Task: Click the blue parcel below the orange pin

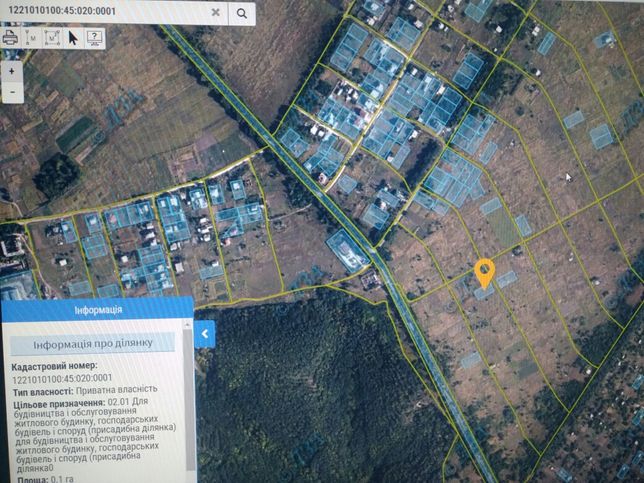Action: [x=485, y=292]
